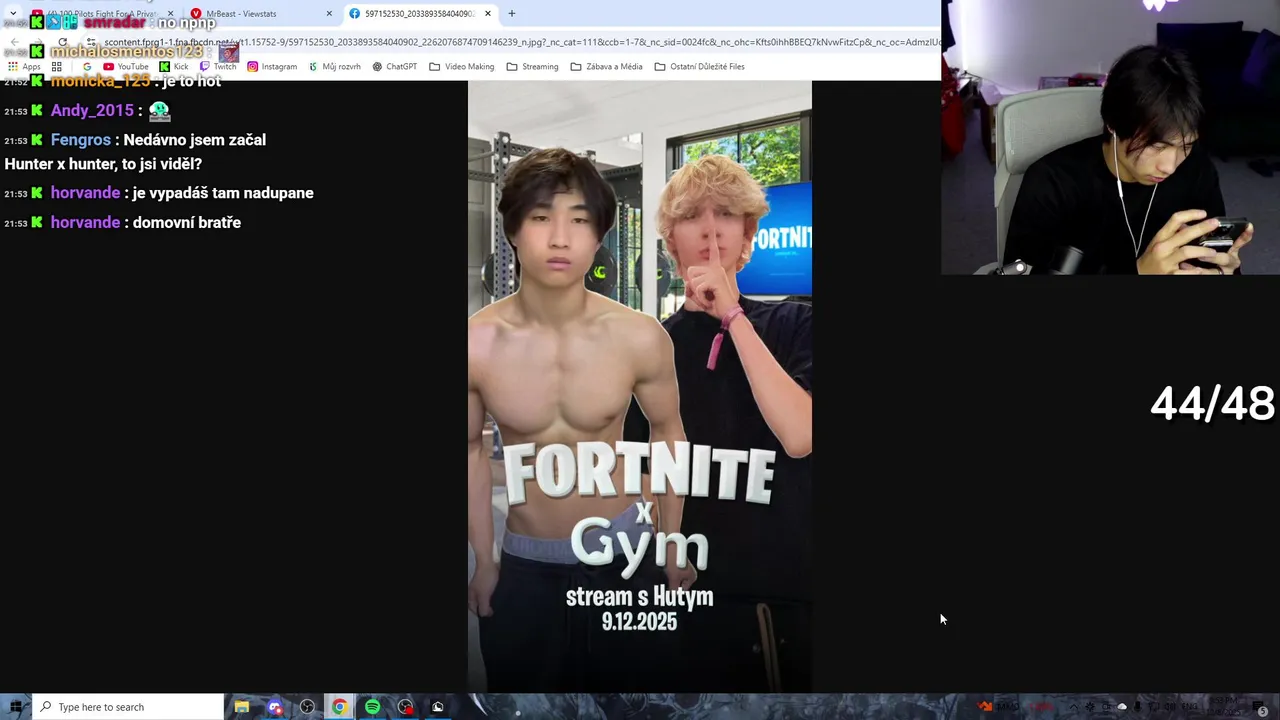The height and width of the screenshot is (720, 1280).
Task: Click username Andy_2015 in chat
Action: (x=92, y=111)
